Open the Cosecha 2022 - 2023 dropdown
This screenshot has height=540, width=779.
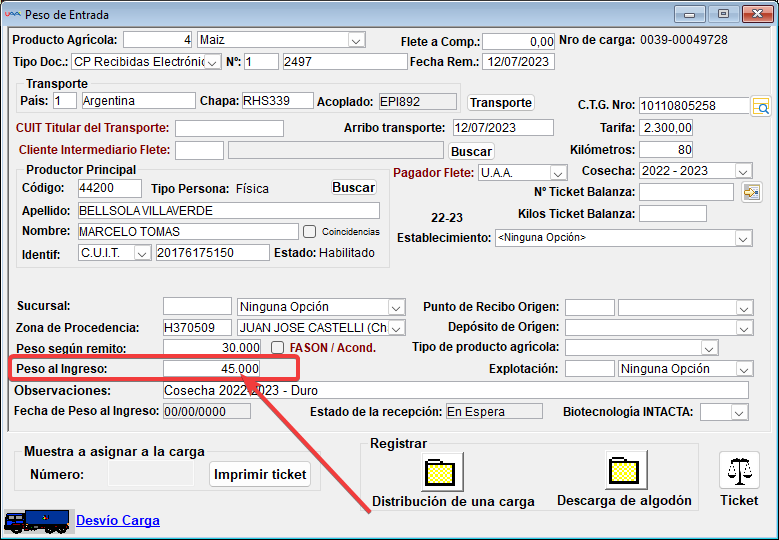(x=743, y=172)
